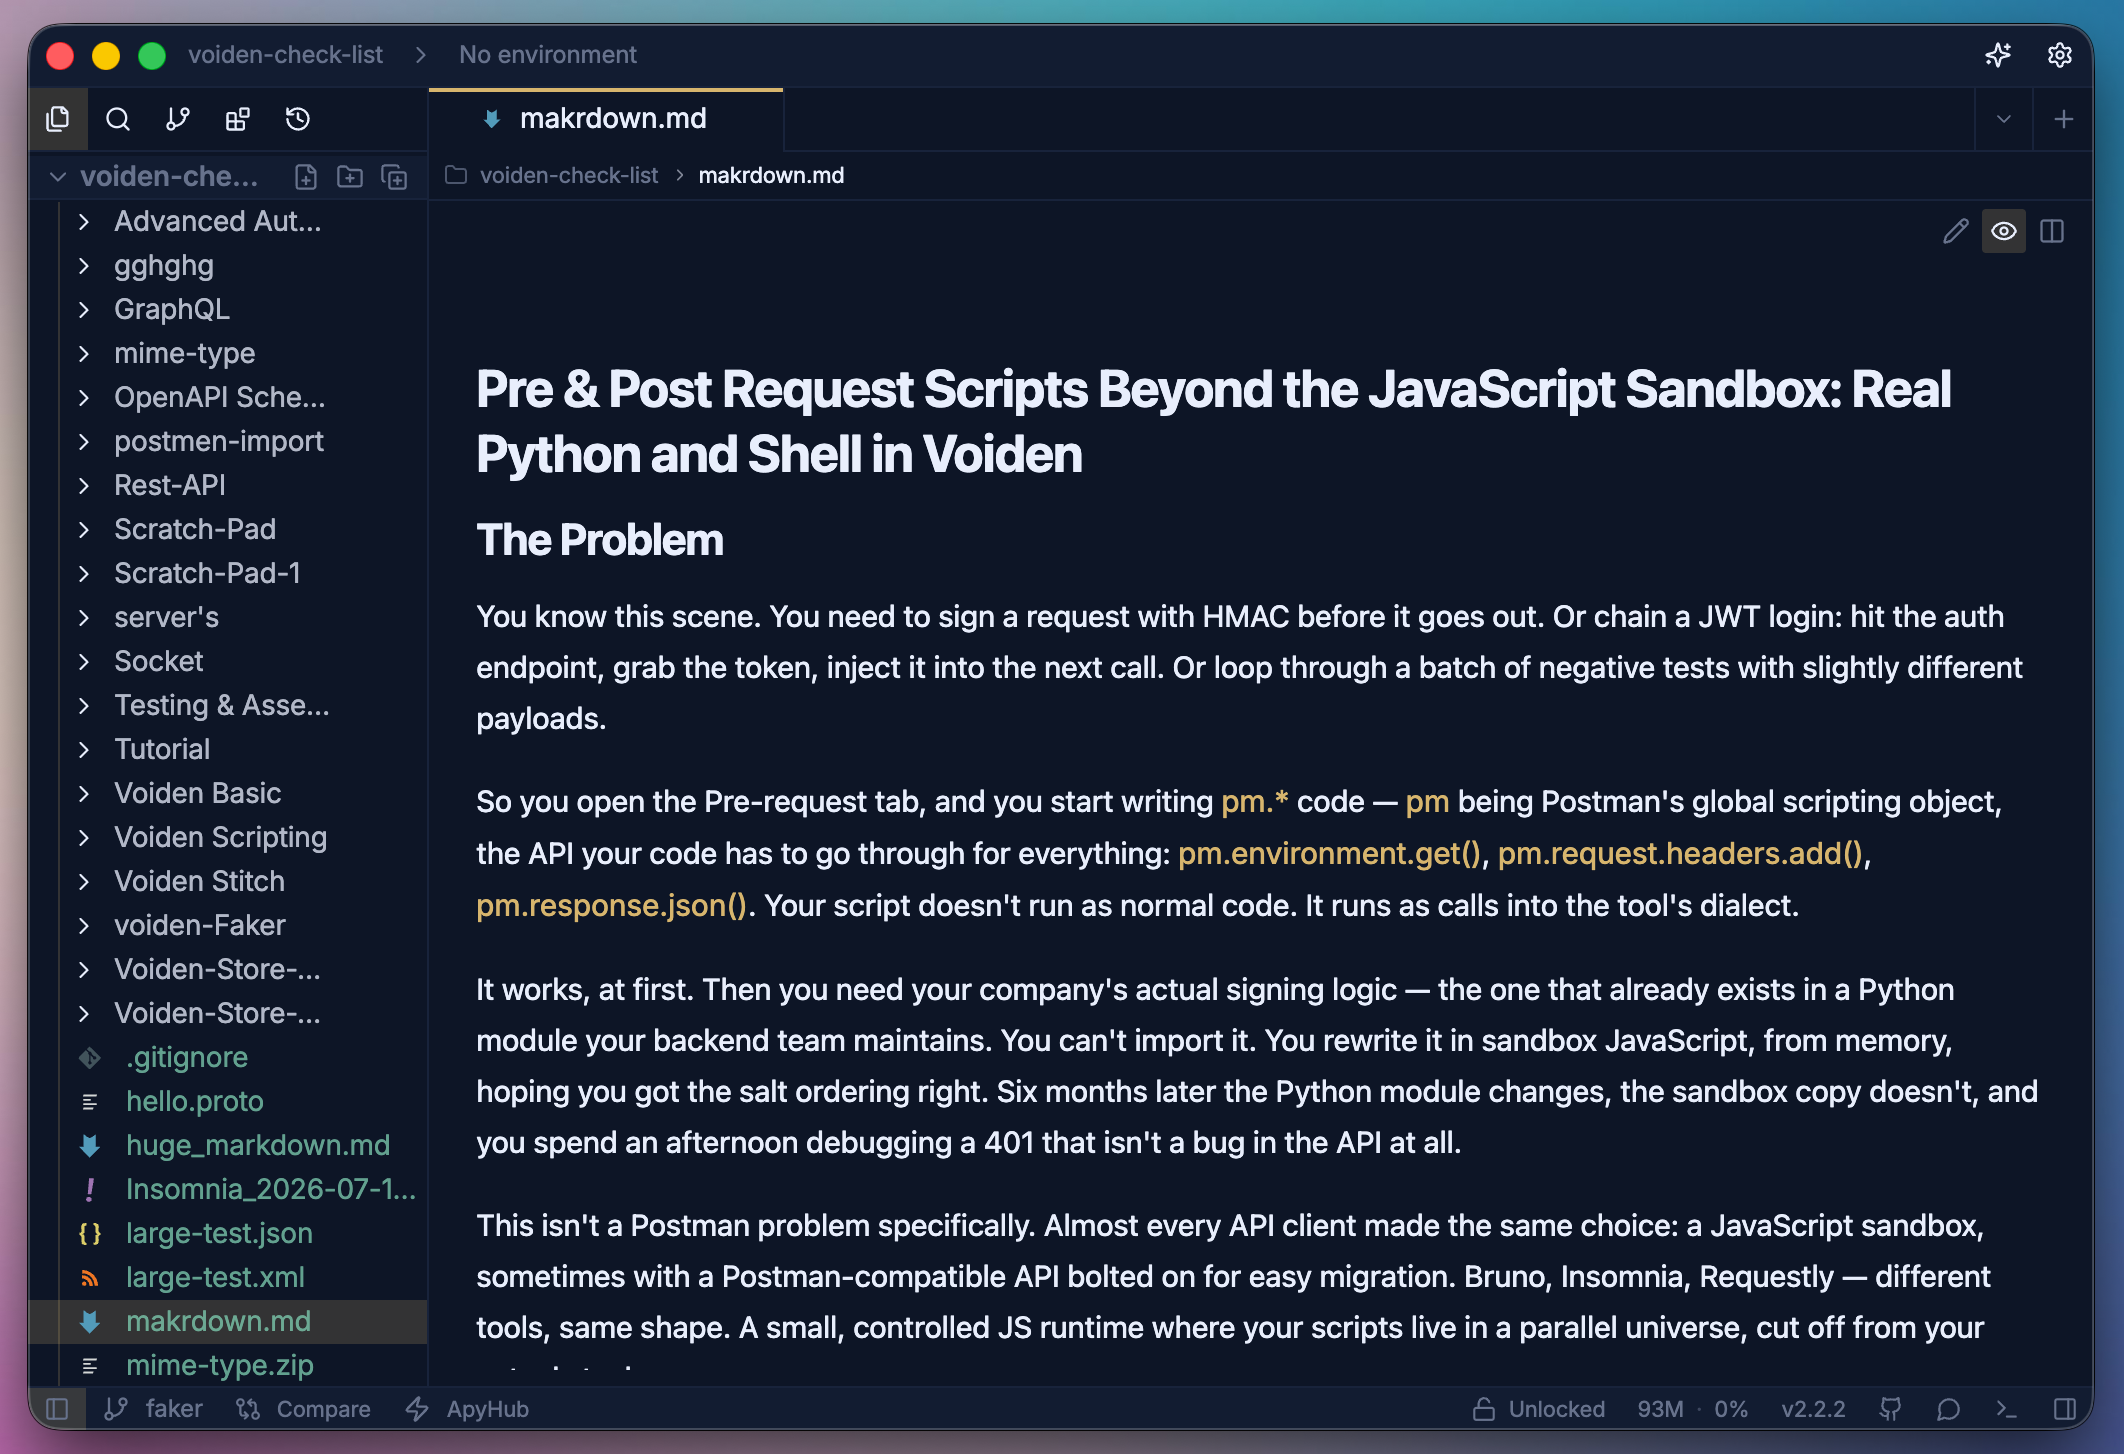
Task: Click makrdown.md in the breadcrumb
Action: (771, 176)
